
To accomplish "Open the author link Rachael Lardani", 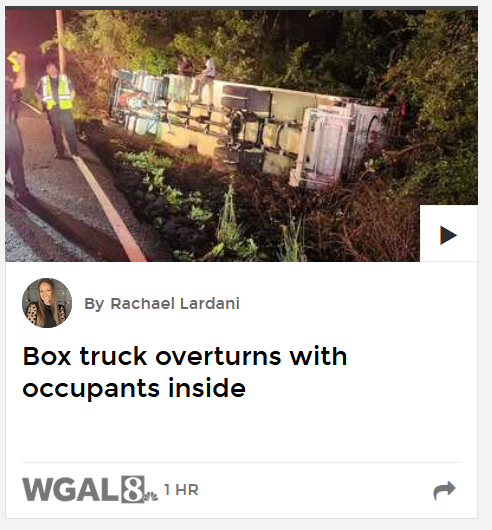I will tap(175, 303).
